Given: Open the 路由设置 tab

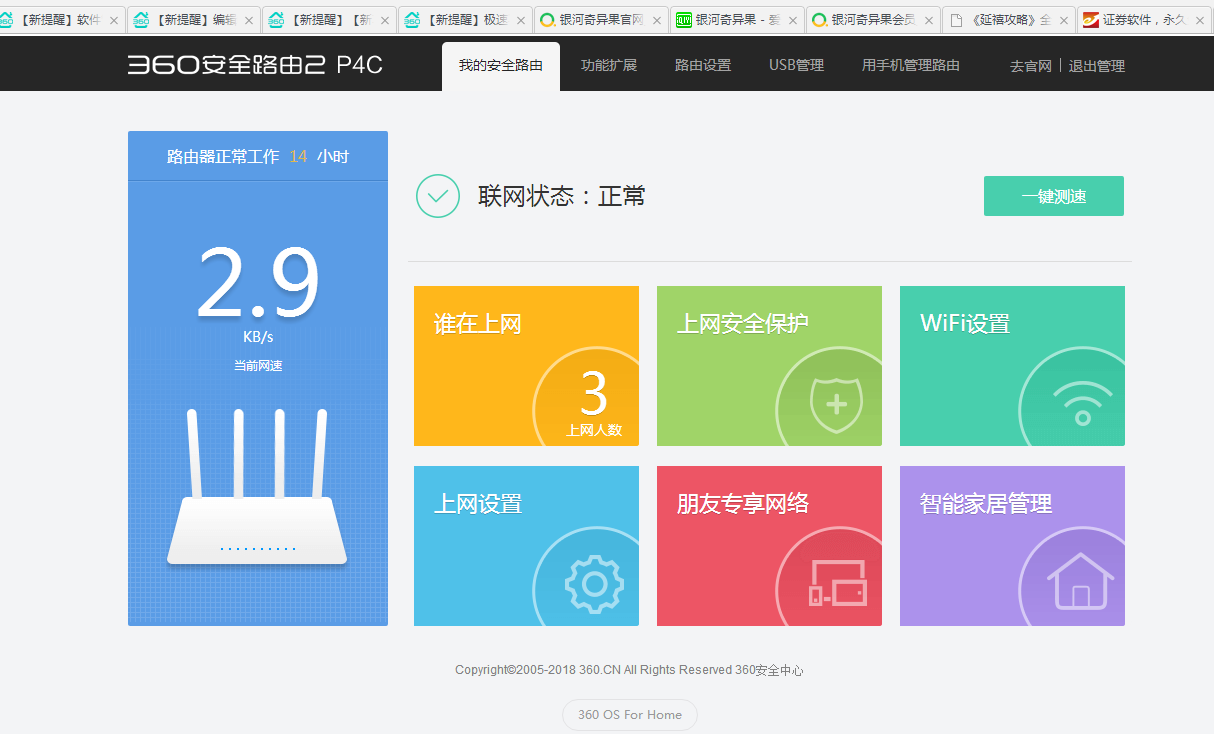Looking at the screenshot, I should pyautogui.click(x=703, y=66).
